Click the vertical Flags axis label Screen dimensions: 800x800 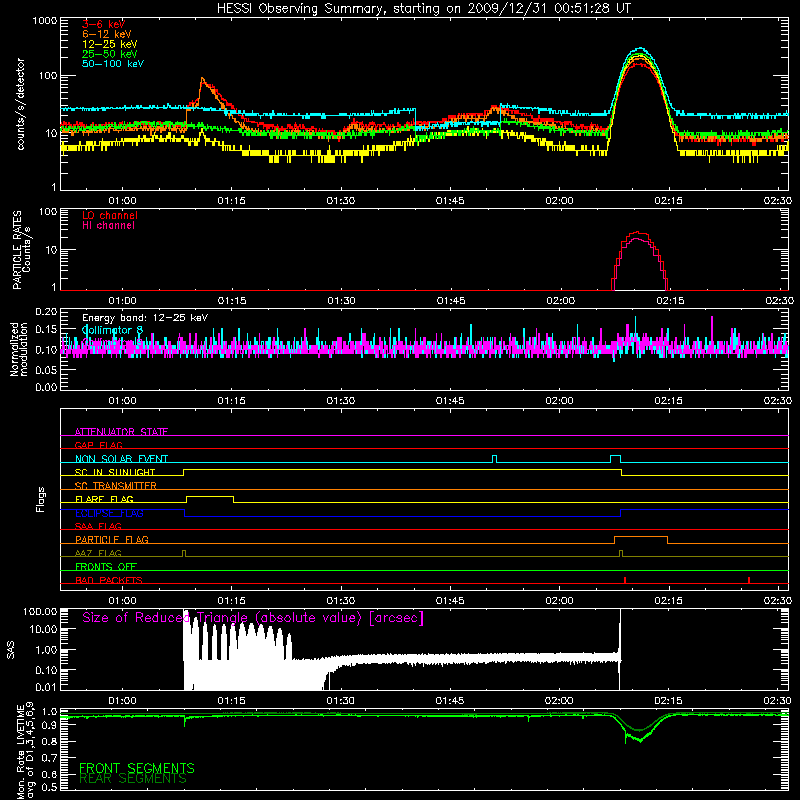coord(41,499)
